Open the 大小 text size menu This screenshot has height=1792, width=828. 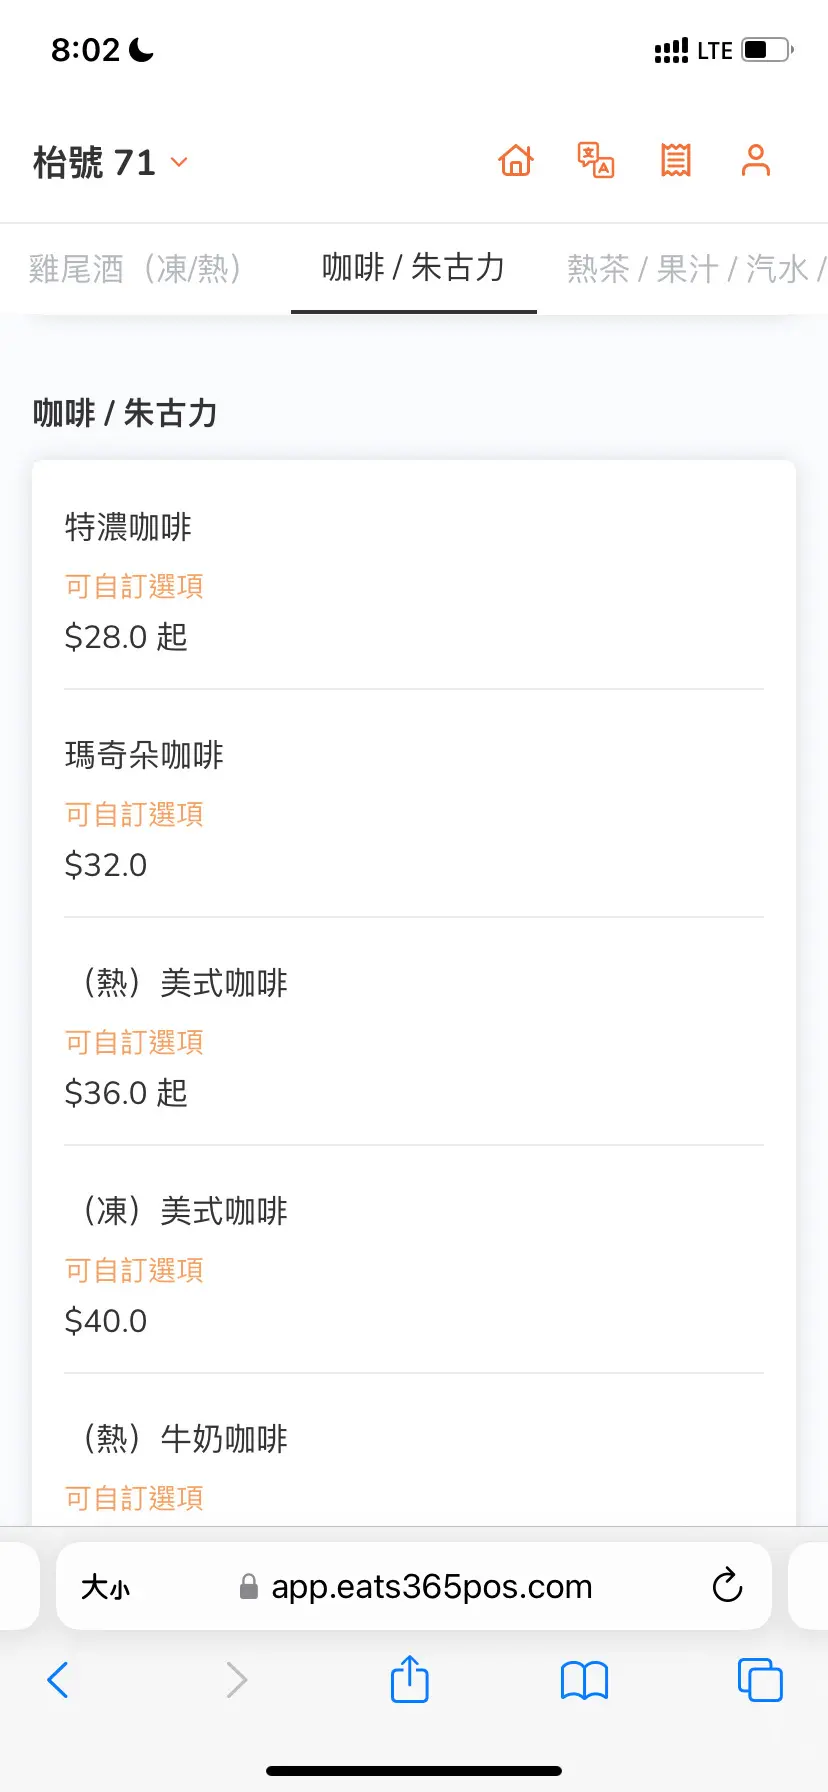pos(106,1587)
